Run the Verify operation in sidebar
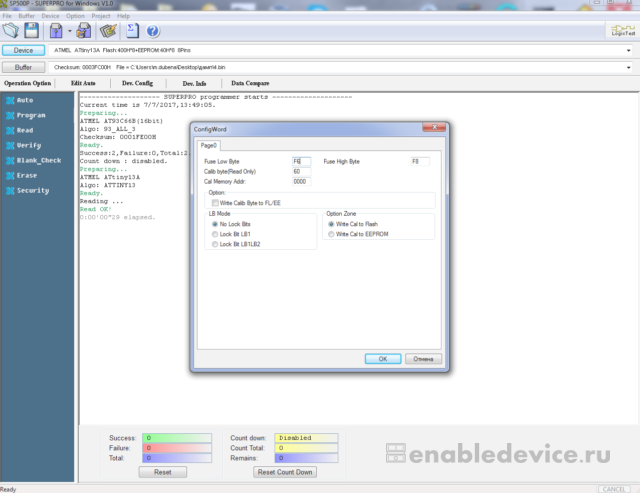This screenshot has width=640, height=493. [x=24, y=145]
